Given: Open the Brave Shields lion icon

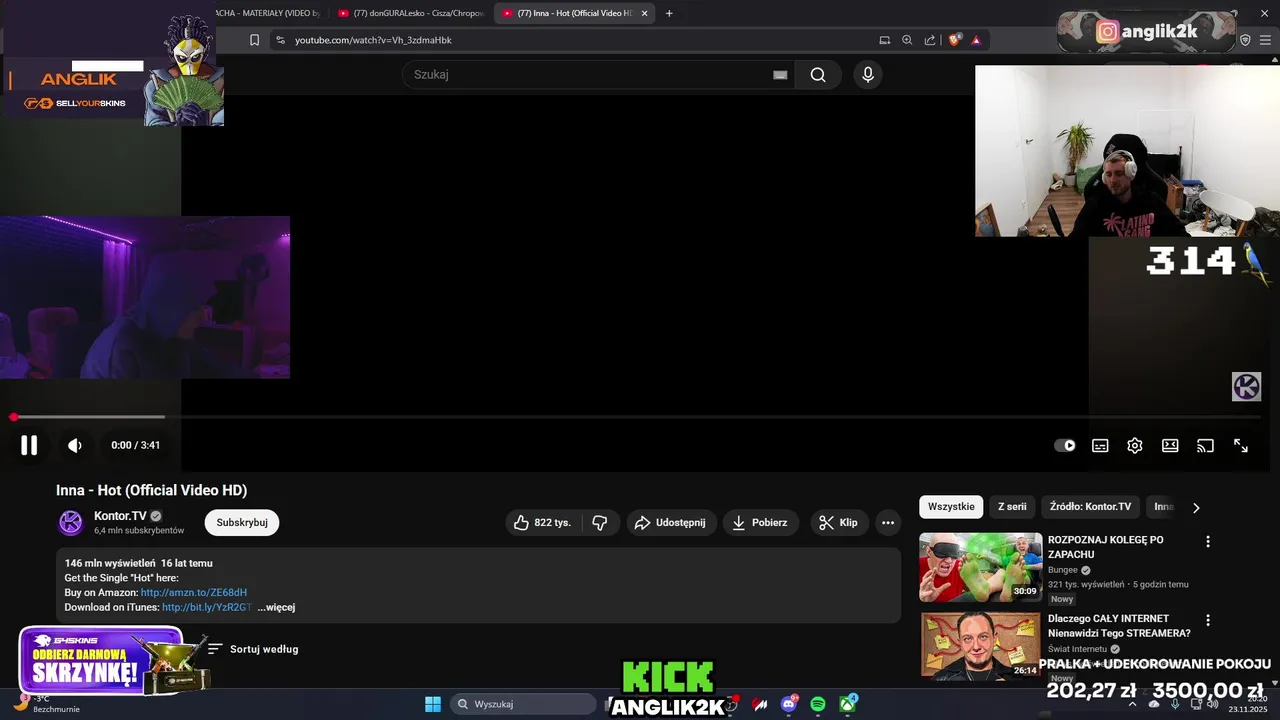Looking at the screenshot, I should 955,40.
